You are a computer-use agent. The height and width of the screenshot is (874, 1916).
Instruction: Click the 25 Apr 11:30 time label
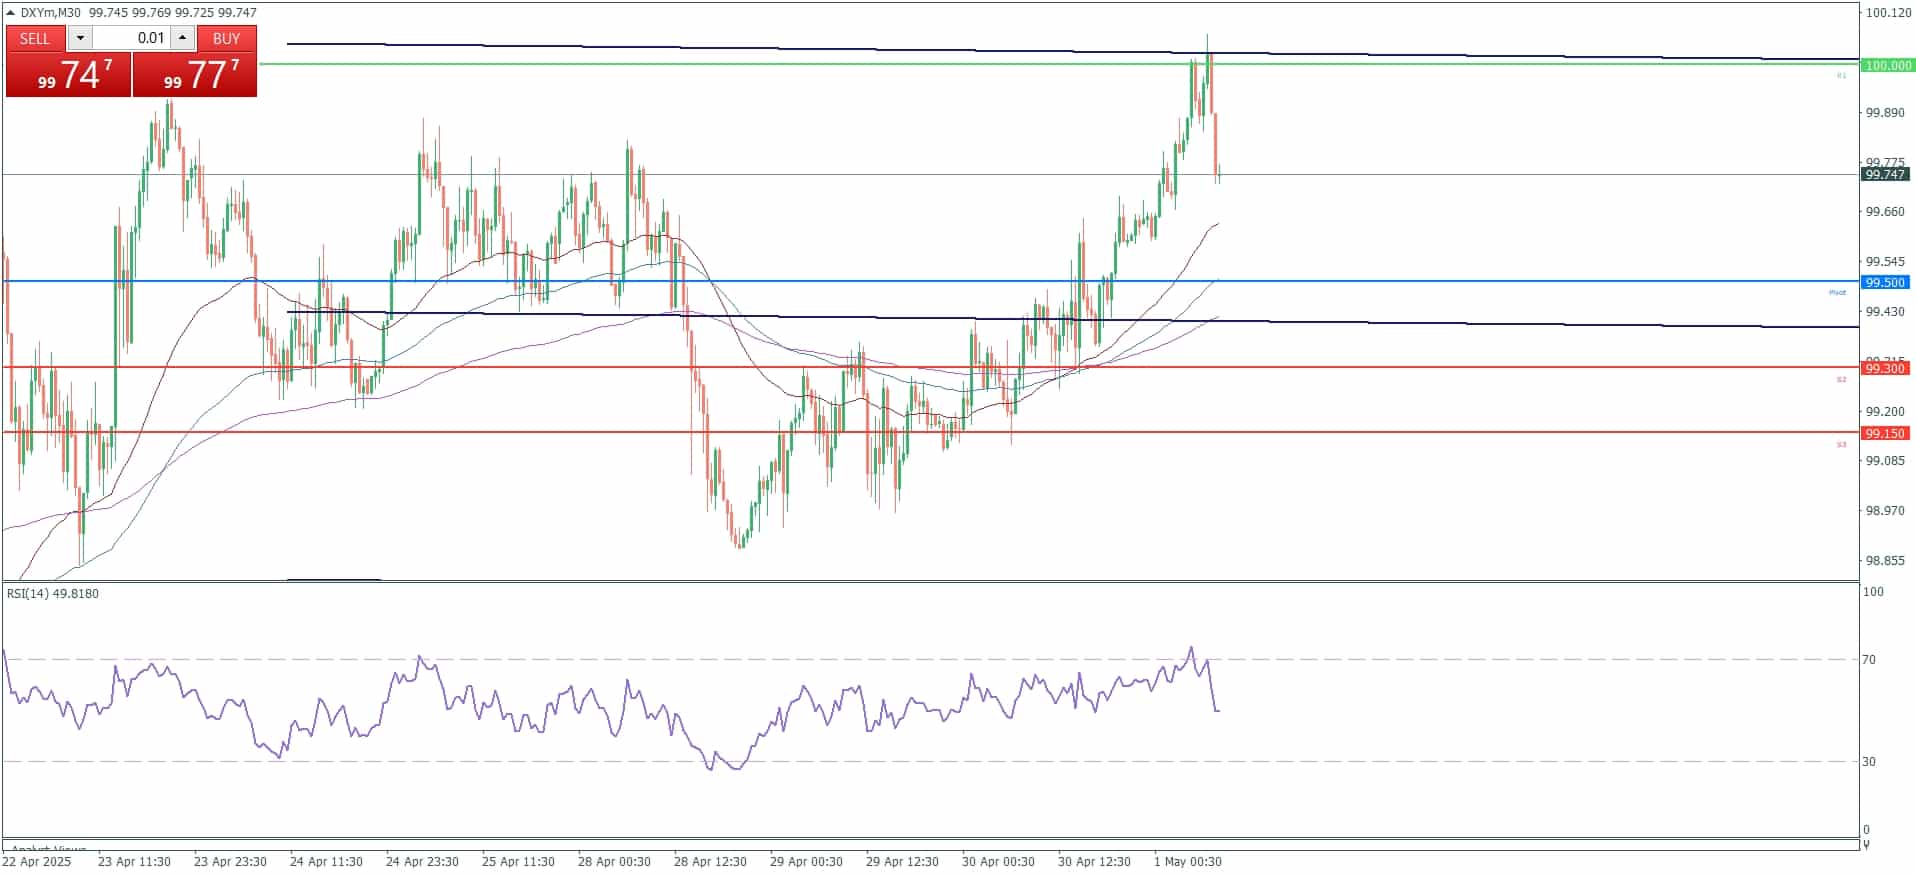tap(518, 862)
